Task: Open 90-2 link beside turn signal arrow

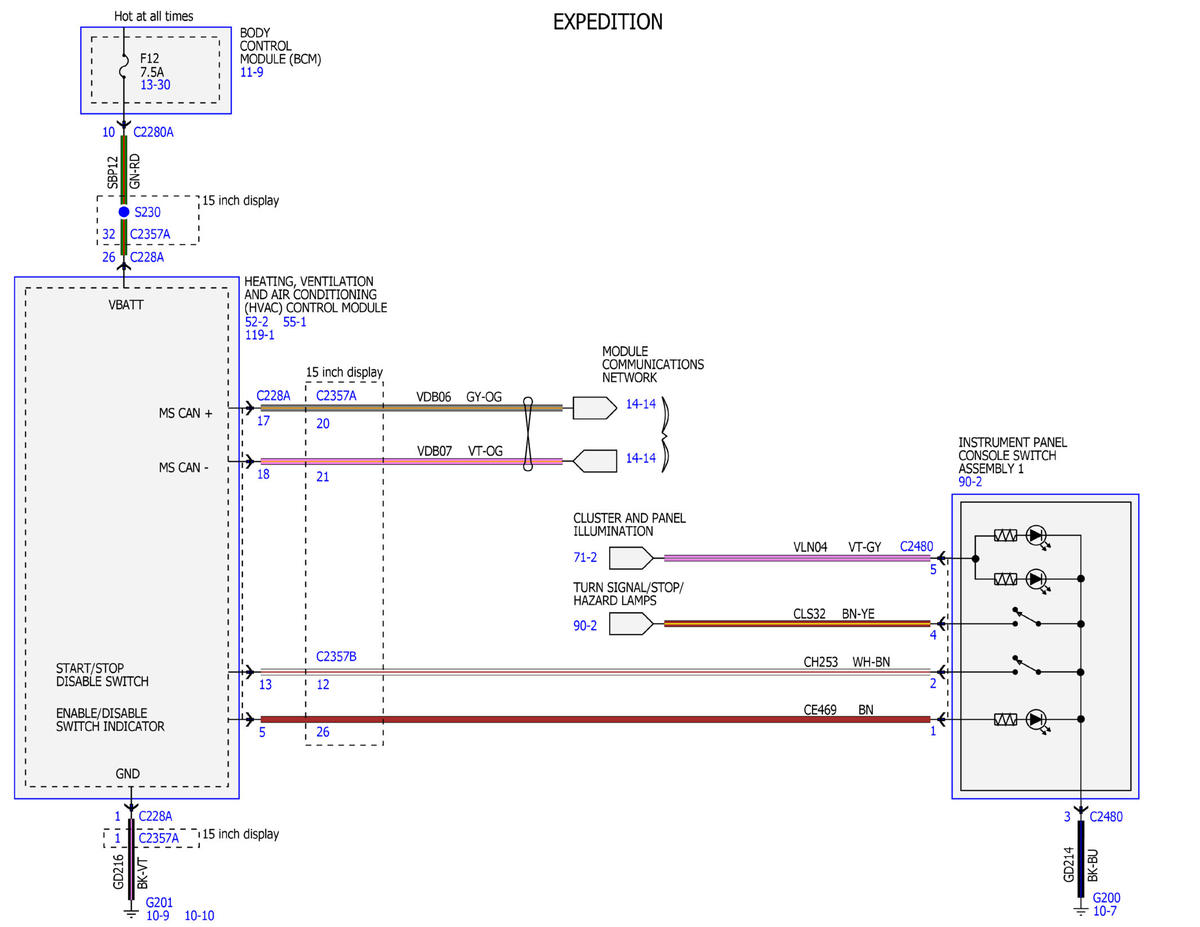Action: coord(585,626)
